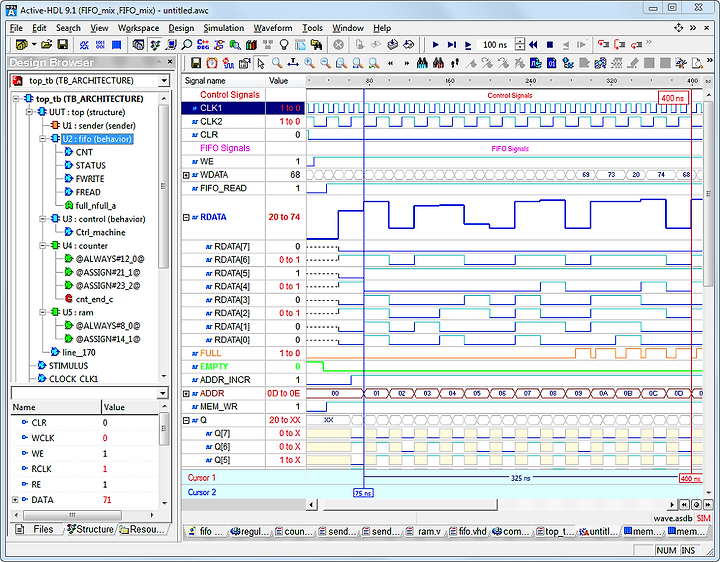Screen dimensions: 720x562
Task: Switch to the Structure tab
Action: pos(90,529)
